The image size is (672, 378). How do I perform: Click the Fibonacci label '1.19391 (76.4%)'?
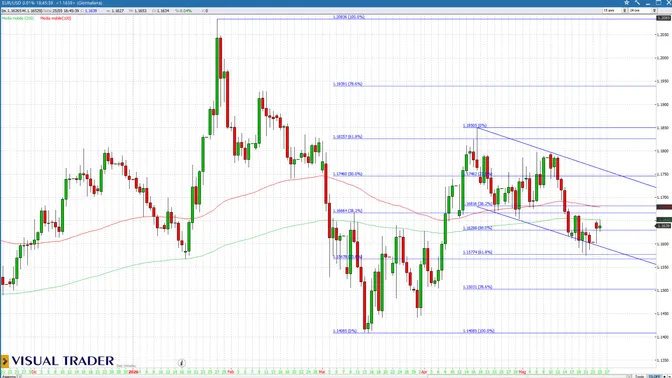[x=348, y=84]
